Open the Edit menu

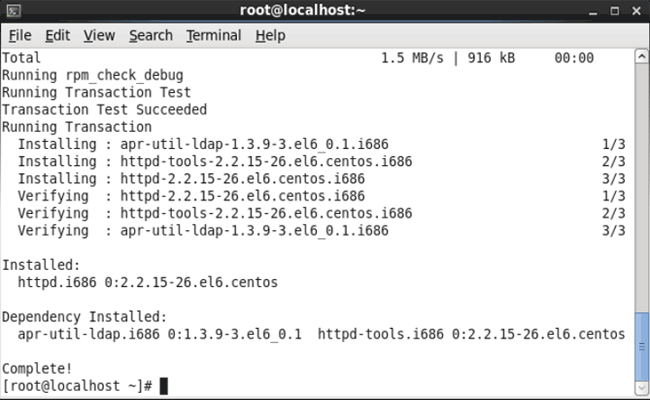(57, 35)
